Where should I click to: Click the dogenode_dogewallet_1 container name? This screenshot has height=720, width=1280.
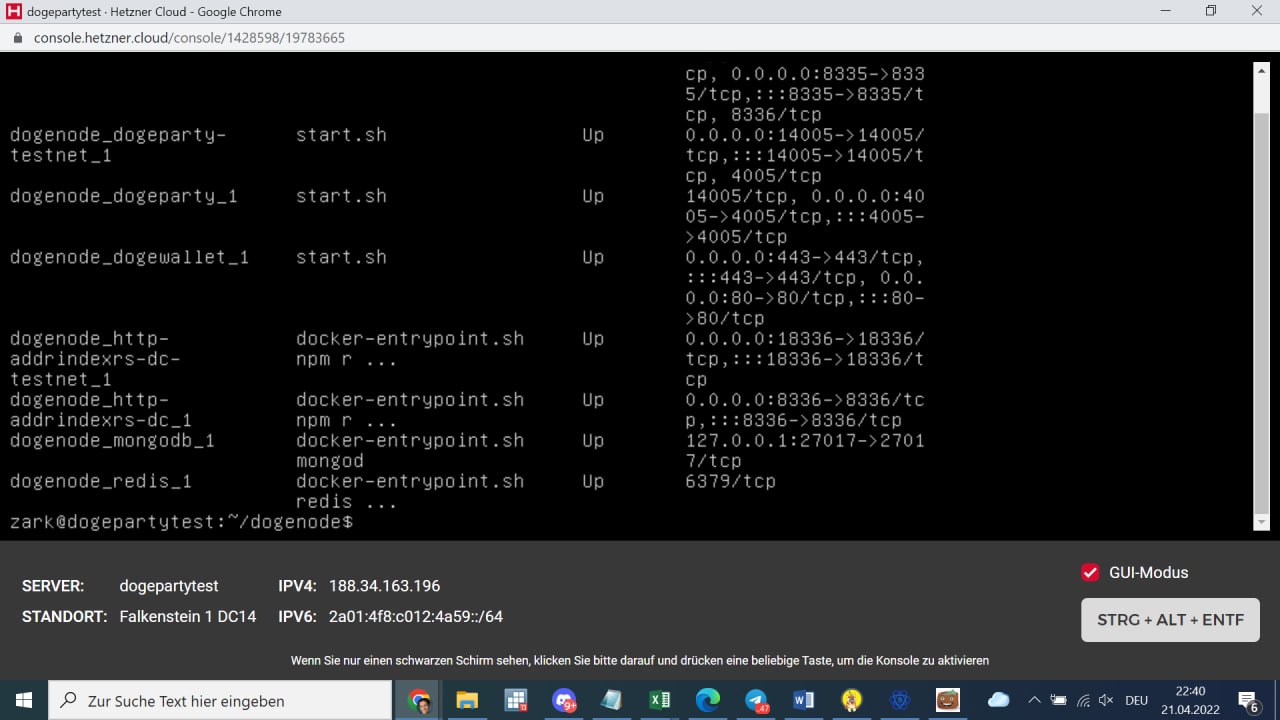click(129, 257)
